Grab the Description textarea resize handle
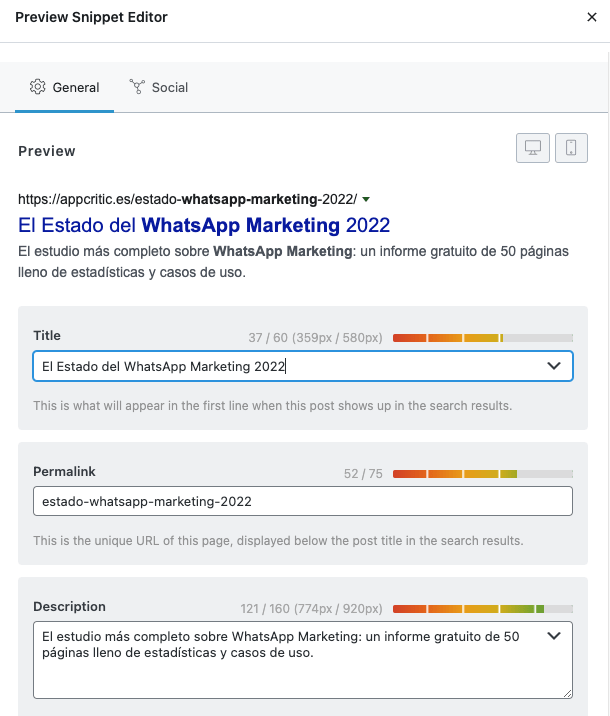This screenshot has width=610, height=716. tap(568, 692)
